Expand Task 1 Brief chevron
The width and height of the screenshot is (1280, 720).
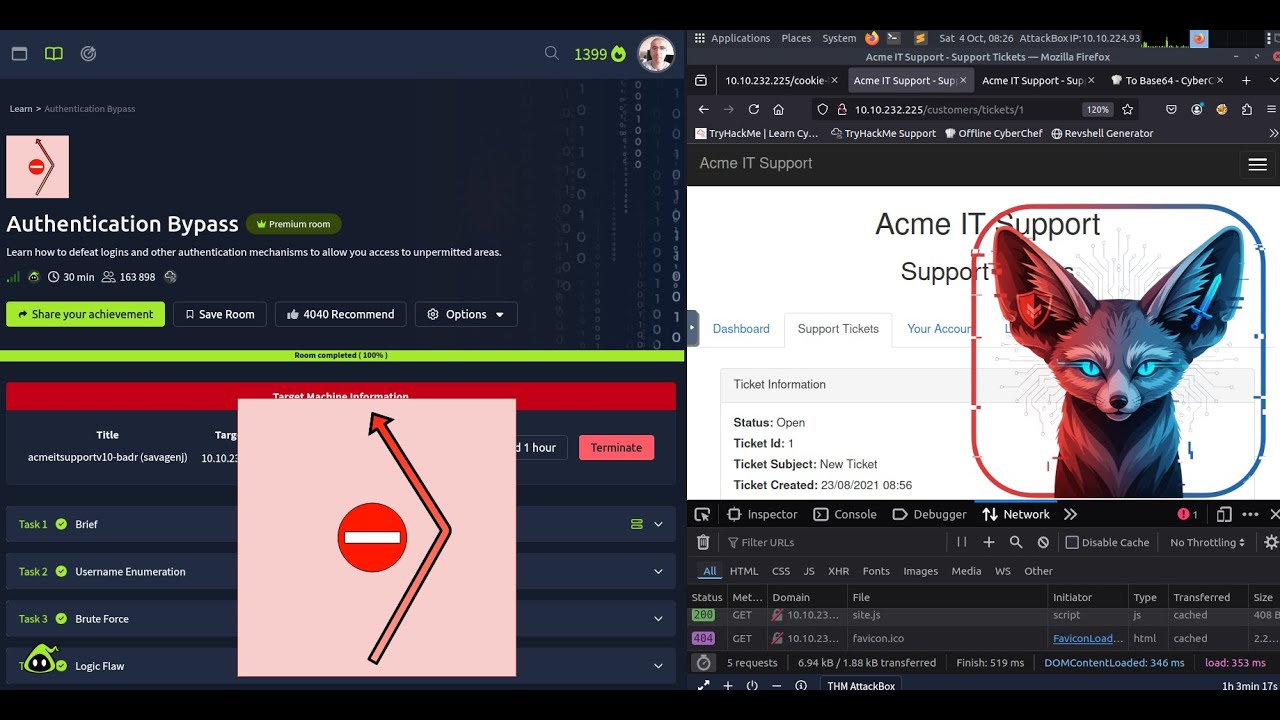coord(658,524)
